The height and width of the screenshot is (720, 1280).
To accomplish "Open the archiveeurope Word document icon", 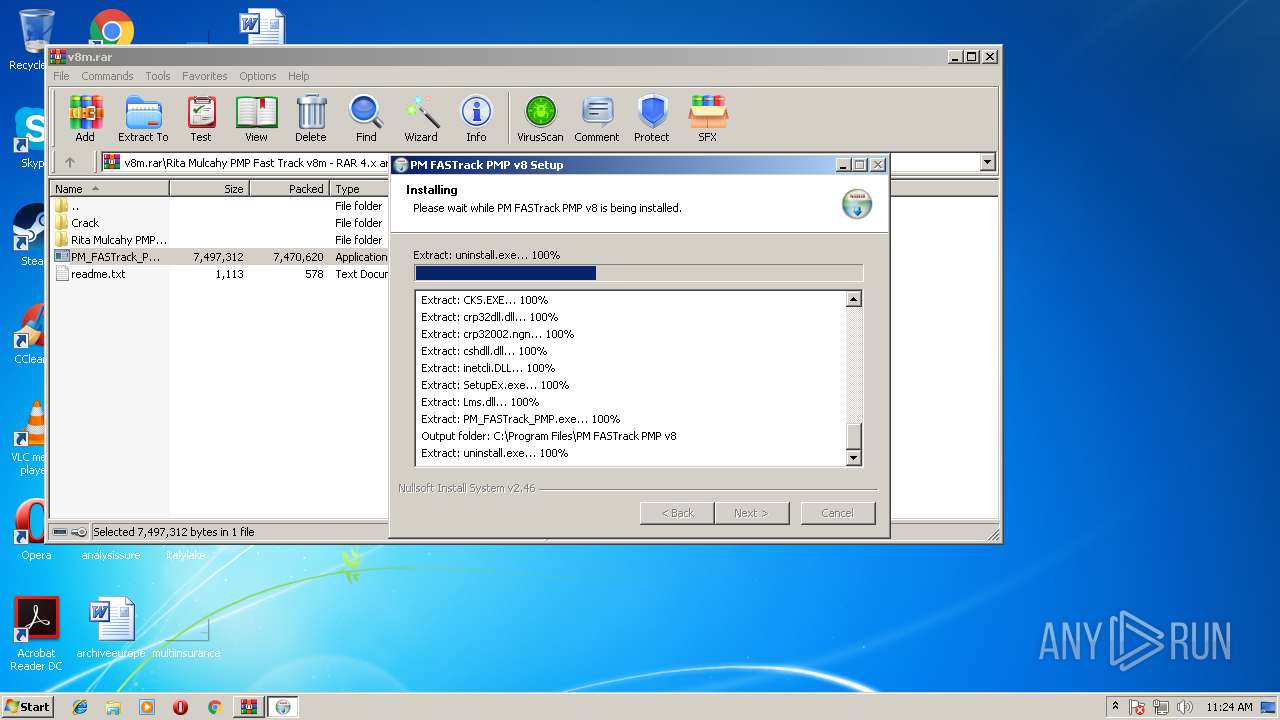I will [x=111, y=628].
